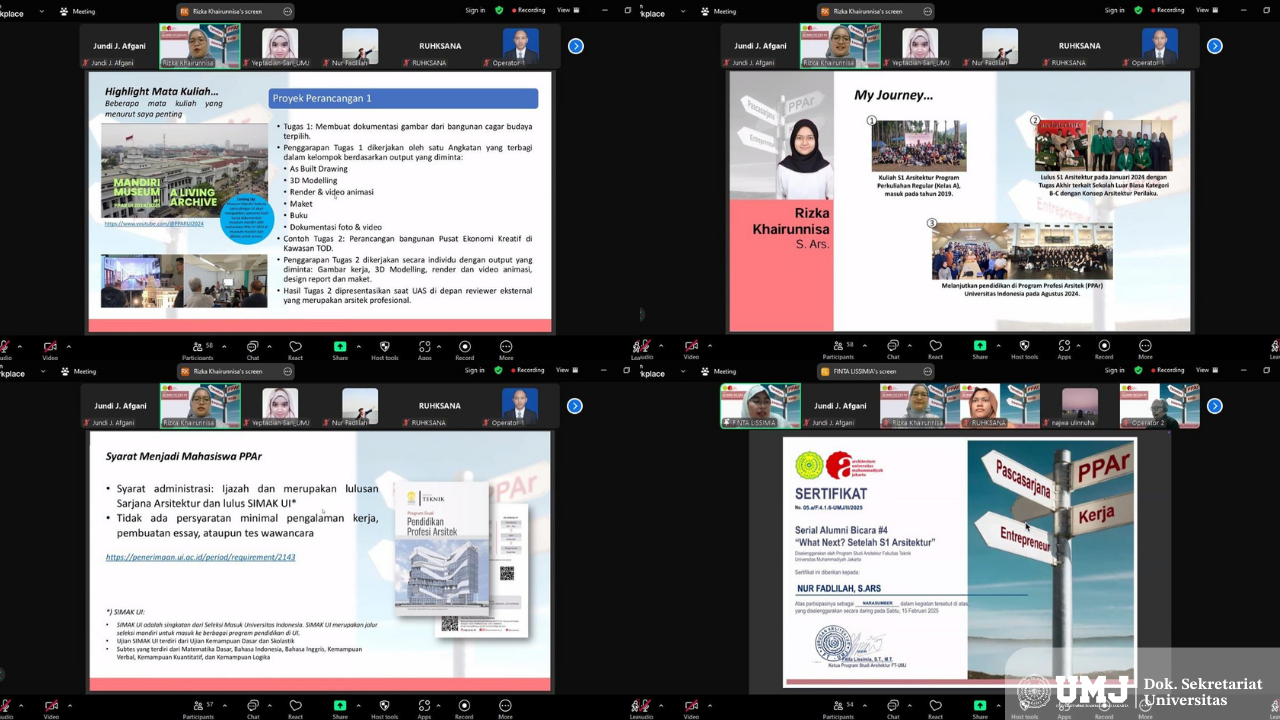The height and width of the screenshot is (720, 1280).
Task: Open the youtube.com/@PPARUI2024 link
Action: point(154,224)
